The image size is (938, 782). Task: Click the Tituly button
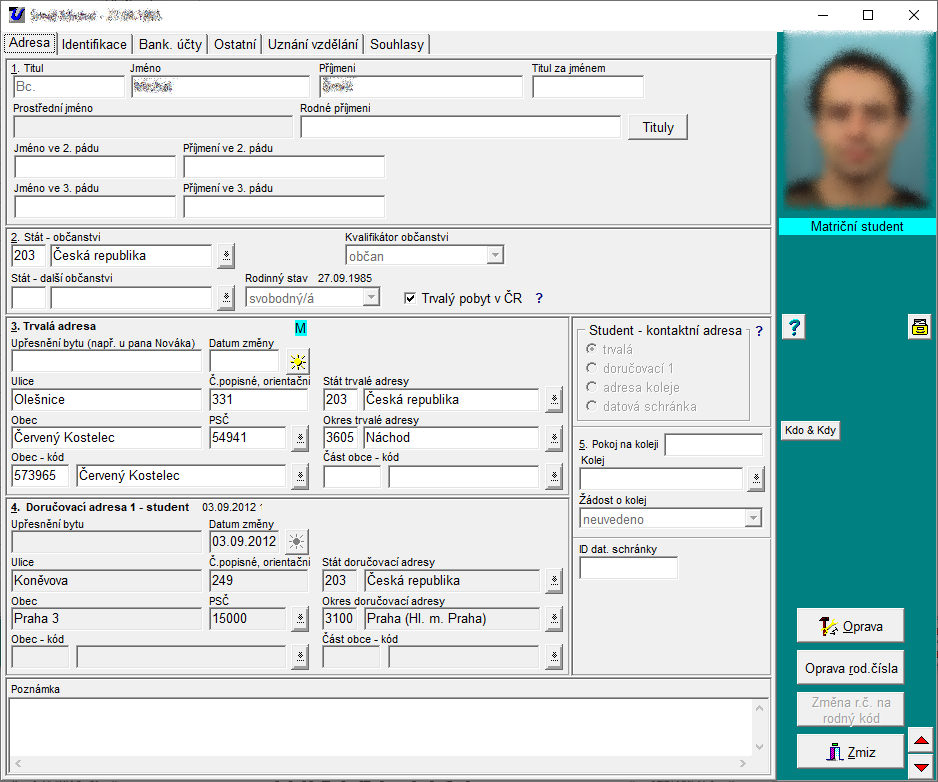[658, 128]
